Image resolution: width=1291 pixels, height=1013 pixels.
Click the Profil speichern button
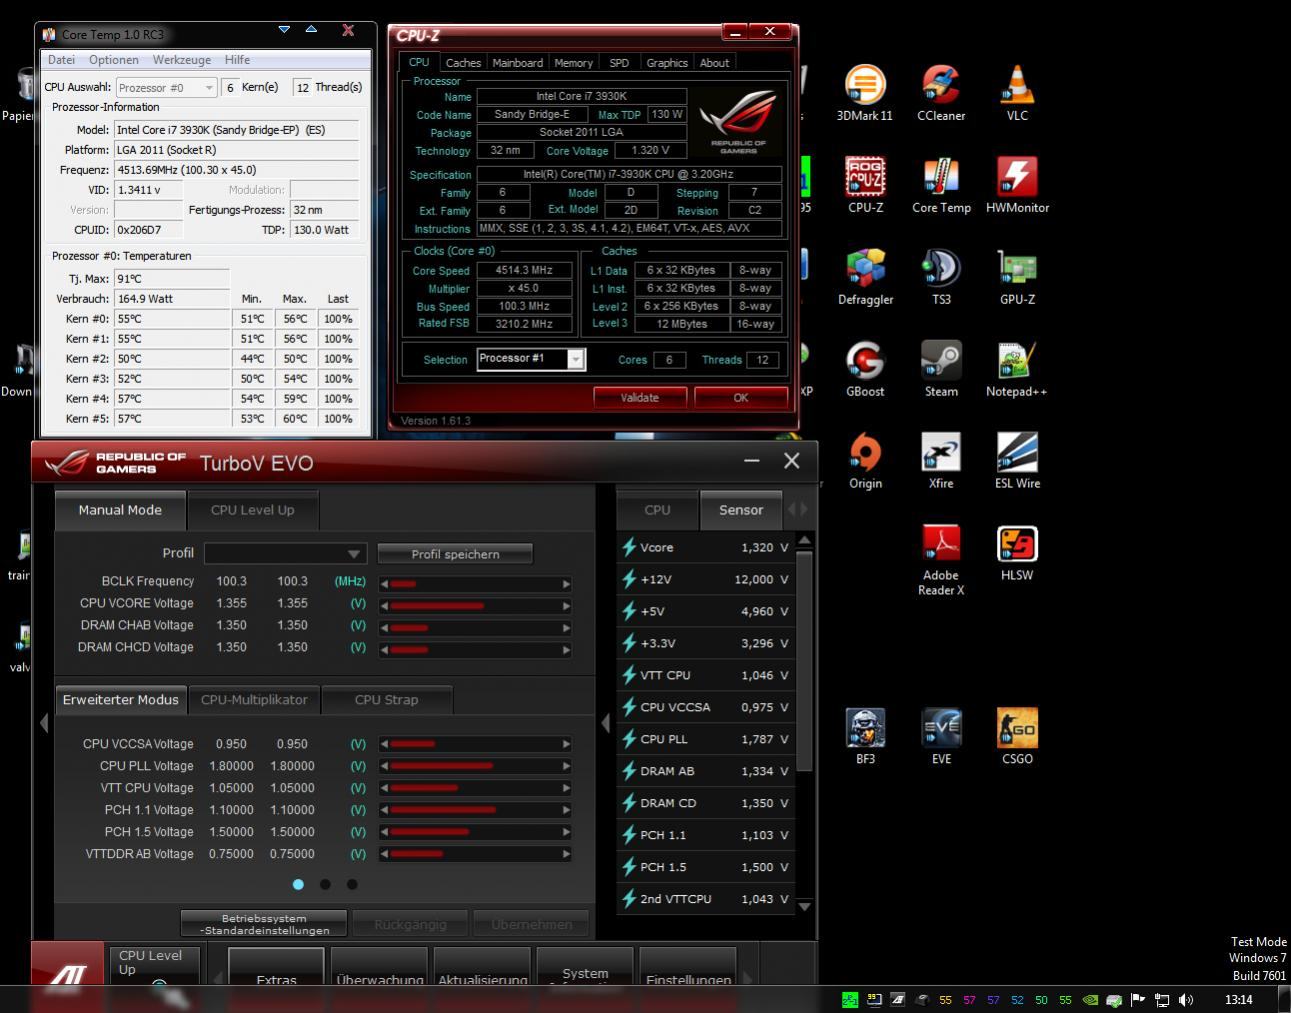pyautogui.click(x=455, y=554)
